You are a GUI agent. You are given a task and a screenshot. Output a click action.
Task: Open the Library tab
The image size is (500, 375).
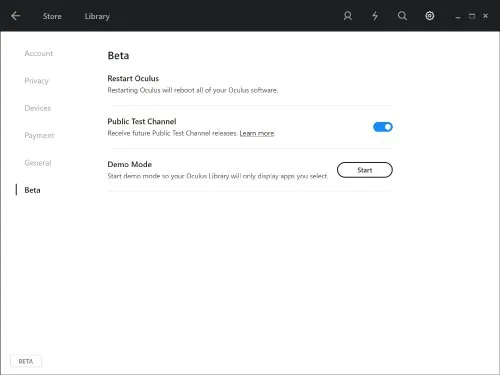[97, 16]
